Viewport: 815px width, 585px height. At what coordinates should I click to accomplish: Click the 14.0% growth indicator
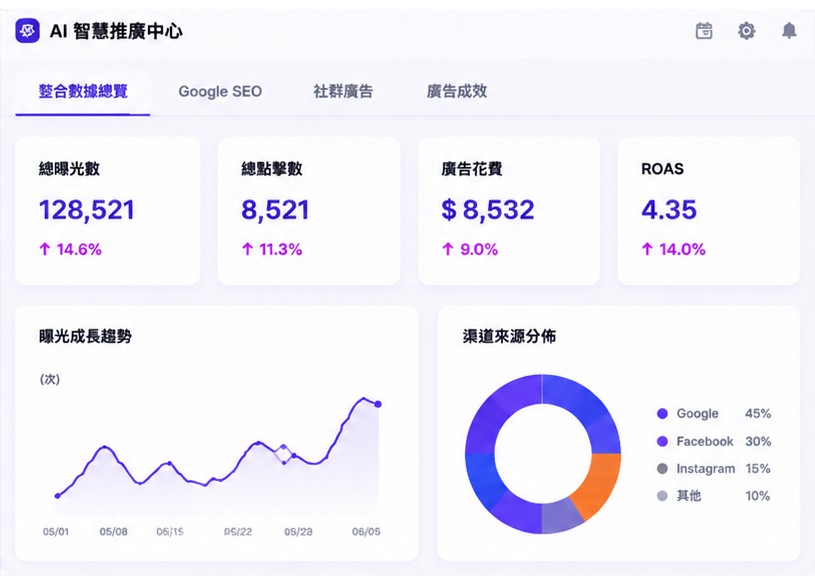(x=674, y=250)
